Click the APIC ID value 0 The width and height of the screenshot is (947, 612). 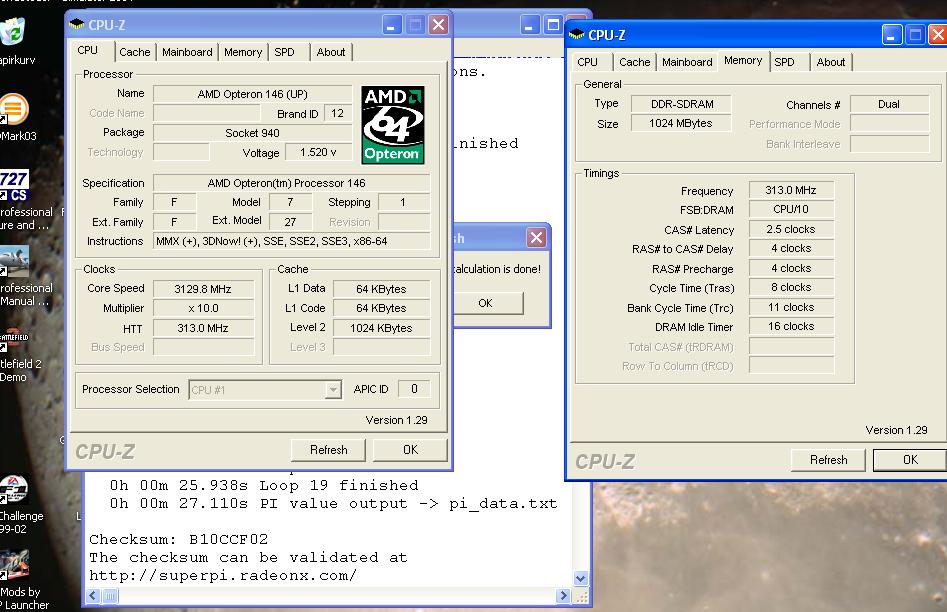pyautogui.click(x=414, y=388)
